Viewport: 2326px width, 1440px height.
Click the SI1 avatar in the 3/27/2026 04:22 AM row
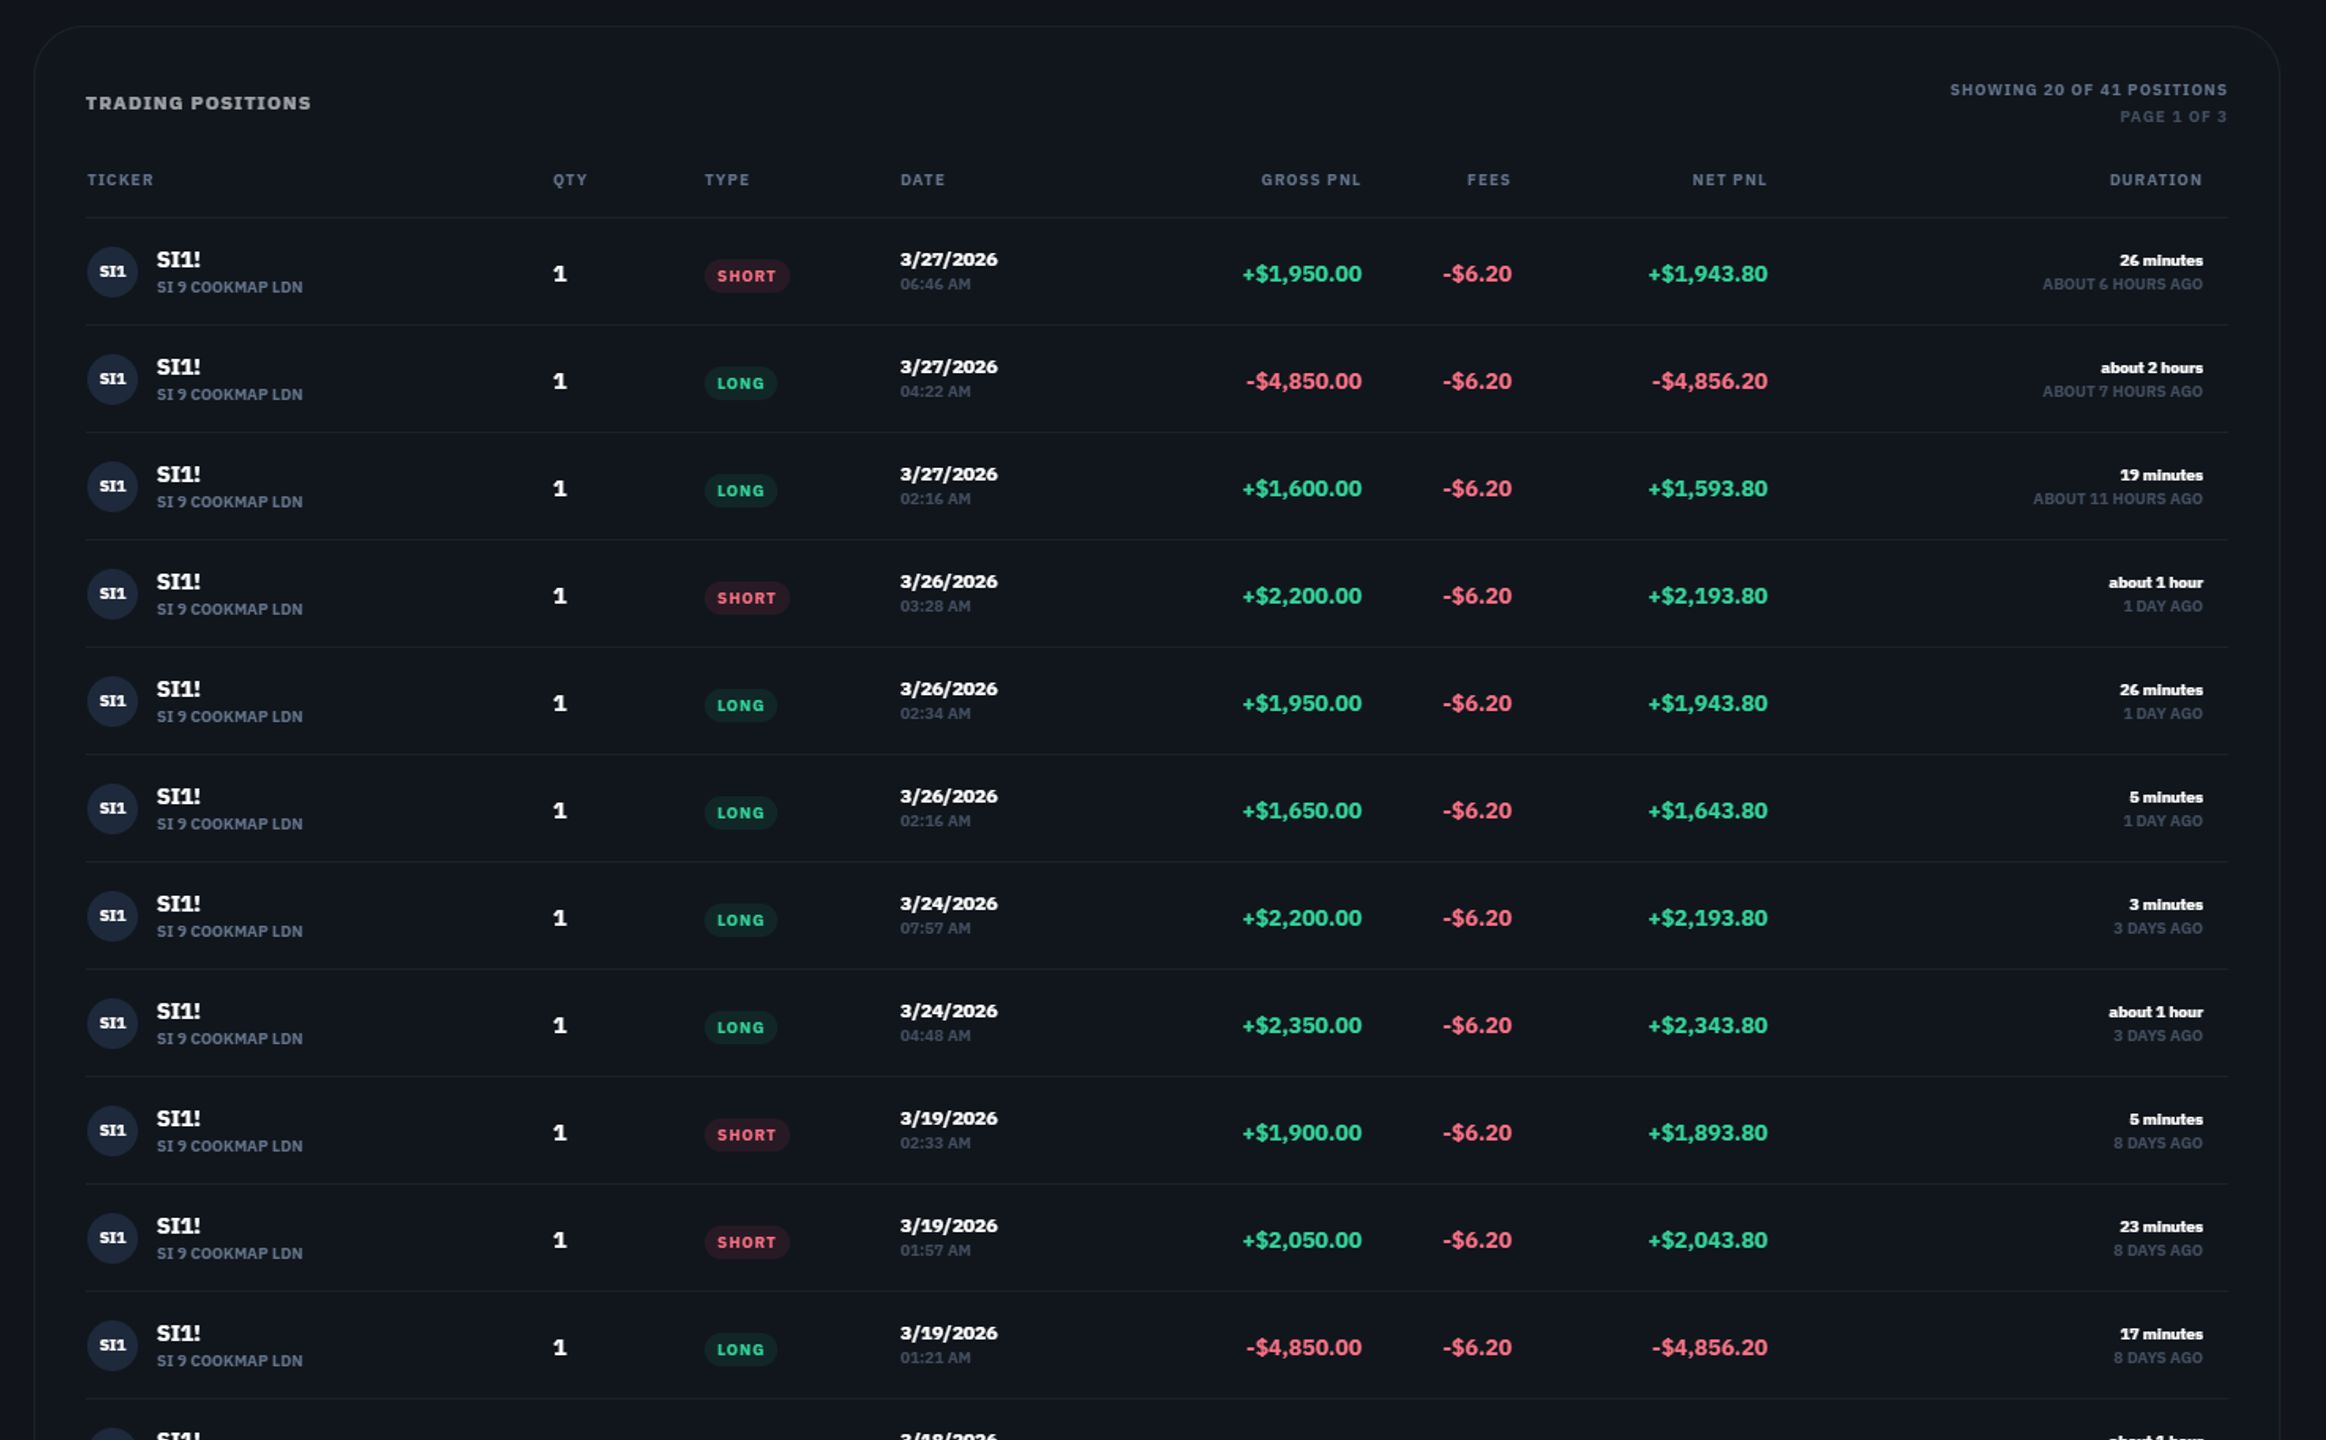point(112,379)
